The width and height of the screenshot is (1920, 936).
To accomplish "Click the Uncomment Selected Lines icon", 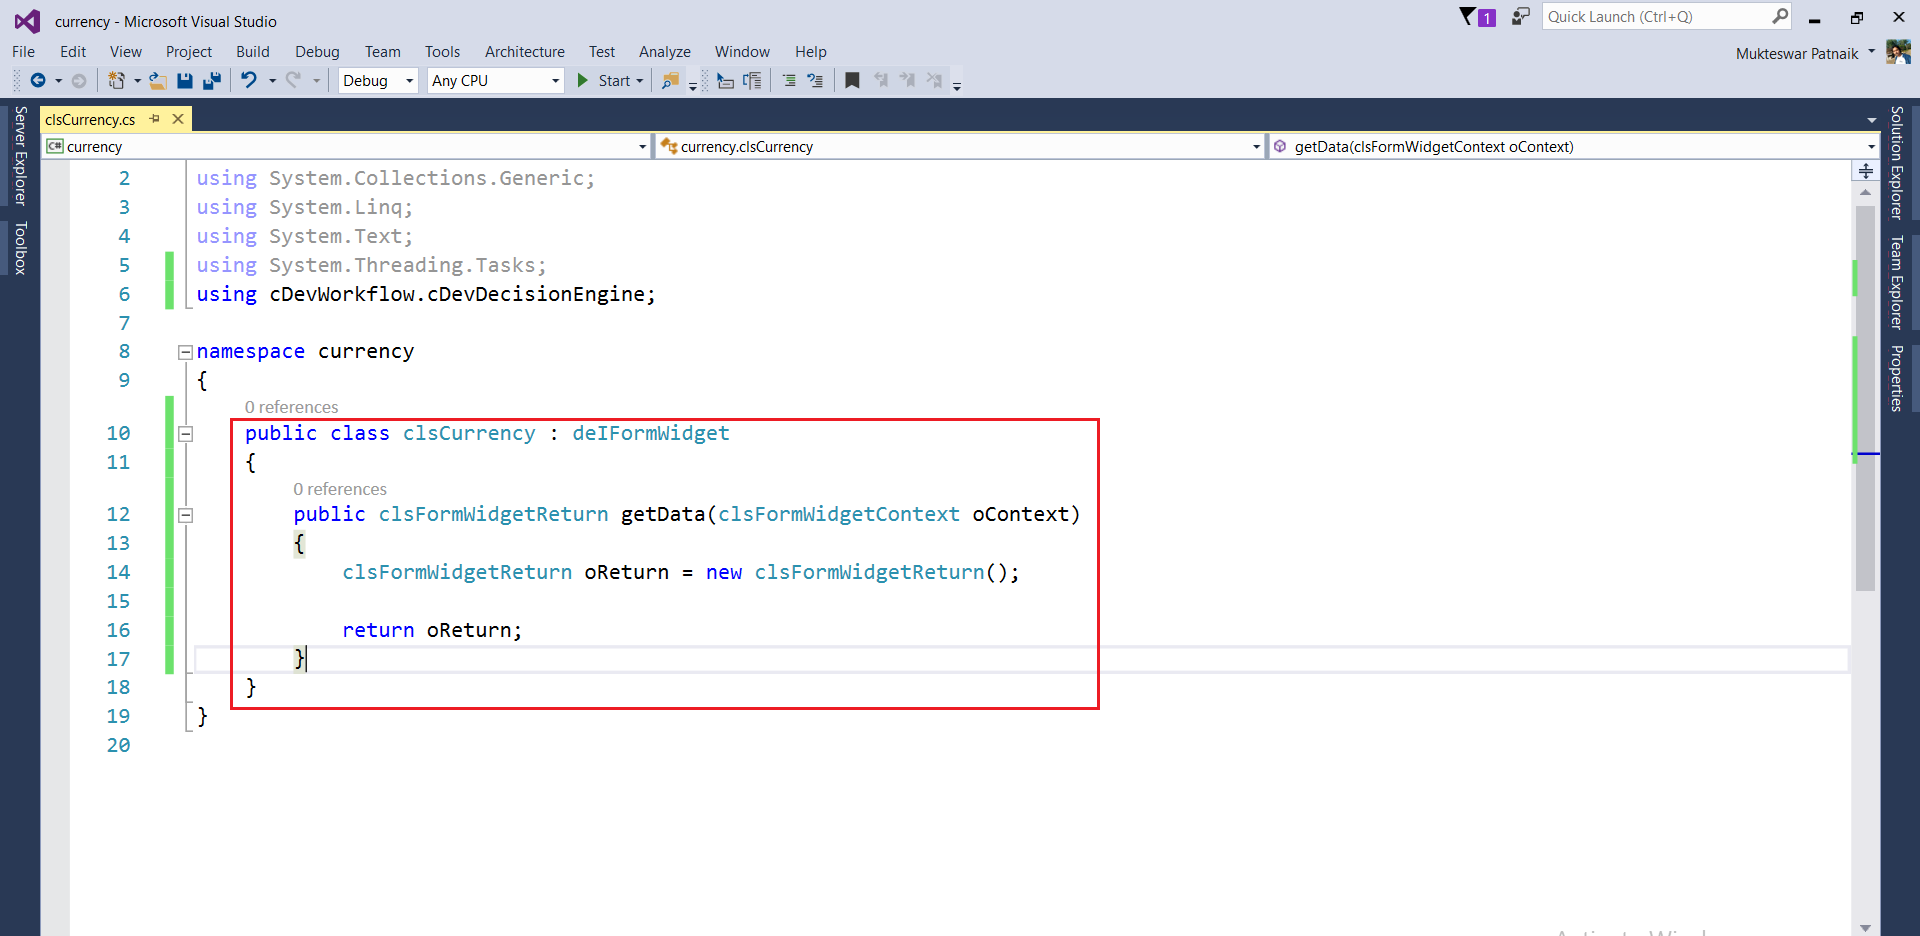I will pos(815,81).
